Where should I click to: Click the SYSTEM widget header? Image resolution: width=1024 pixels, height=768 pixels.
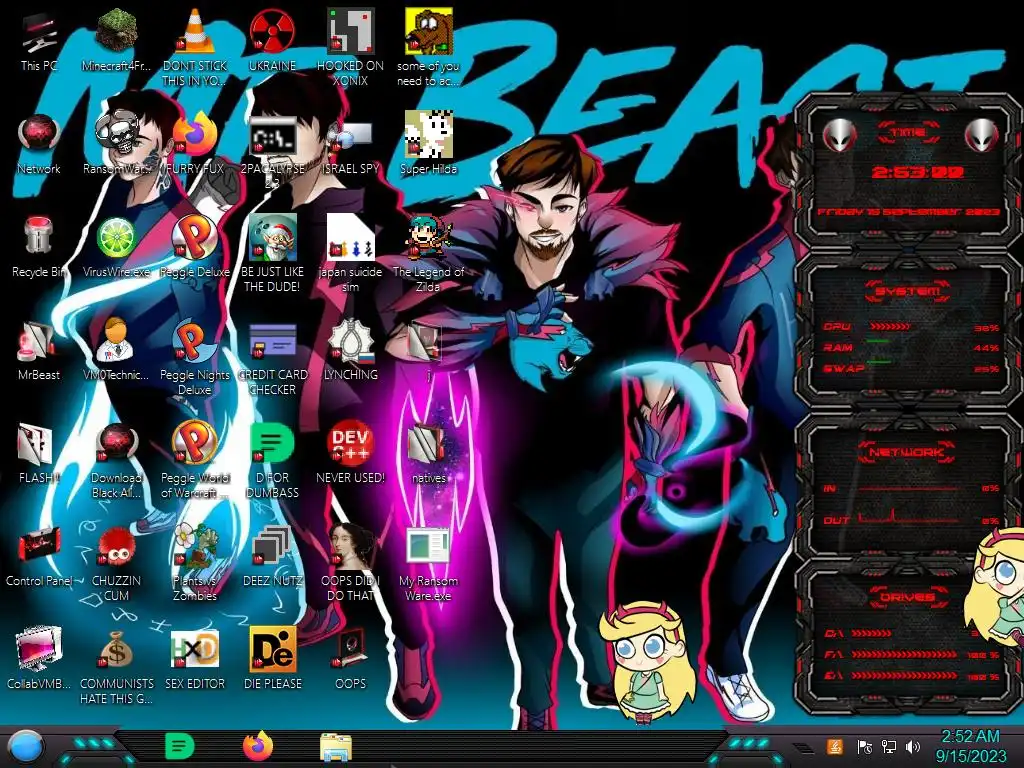(906, 291)
